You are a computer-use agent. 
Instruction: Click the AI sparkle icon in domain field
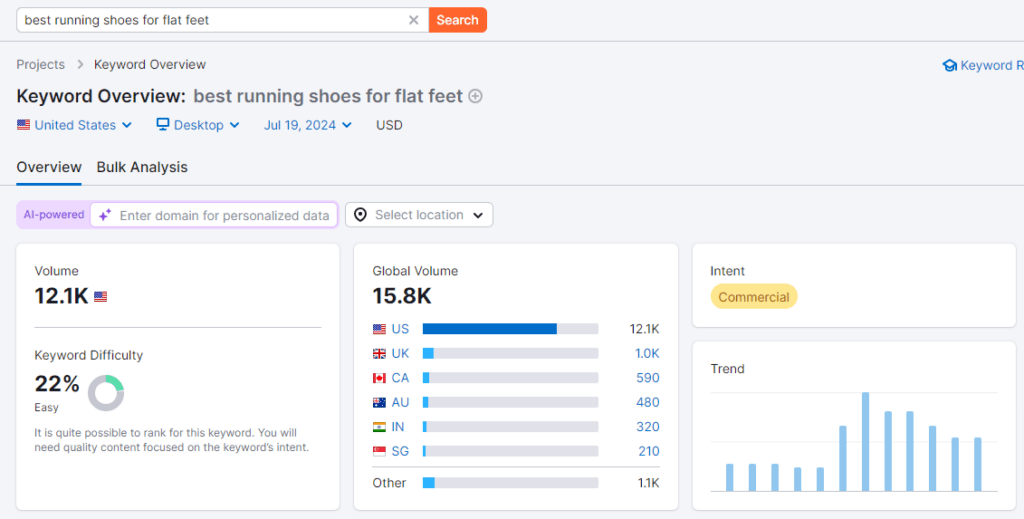click(105, 215)
